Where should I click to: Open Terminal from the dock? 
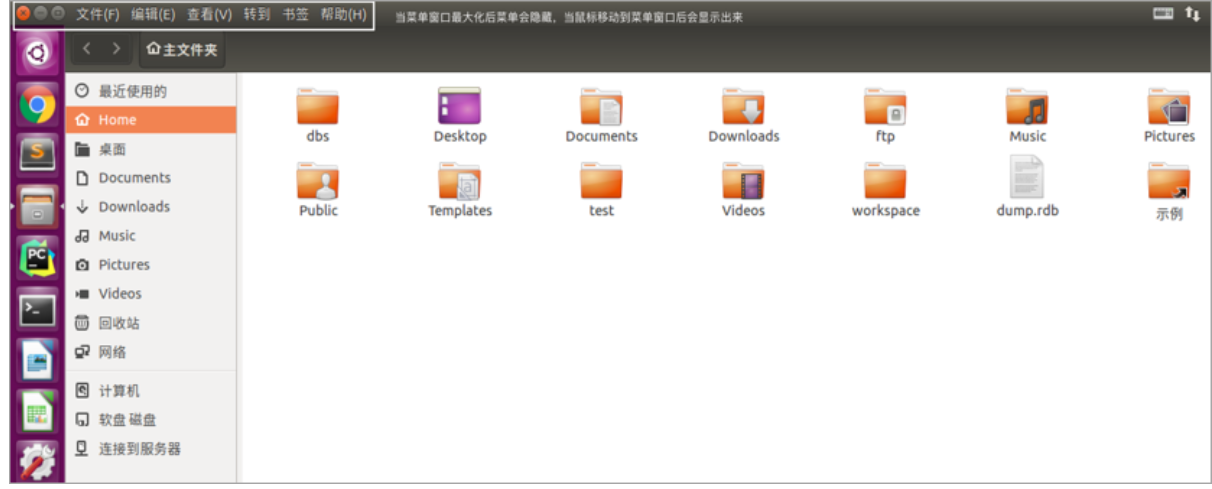coord(38,310)
